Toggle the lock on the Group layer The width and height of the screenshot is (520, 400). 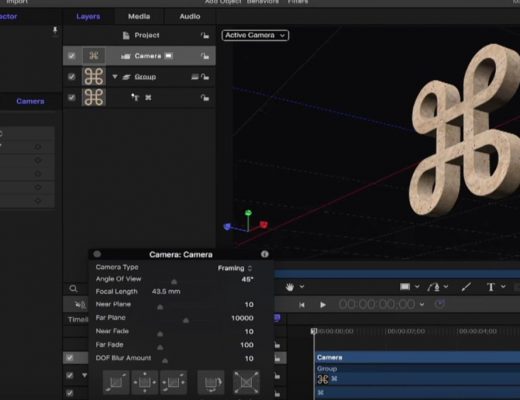click(x=205, y=77)
